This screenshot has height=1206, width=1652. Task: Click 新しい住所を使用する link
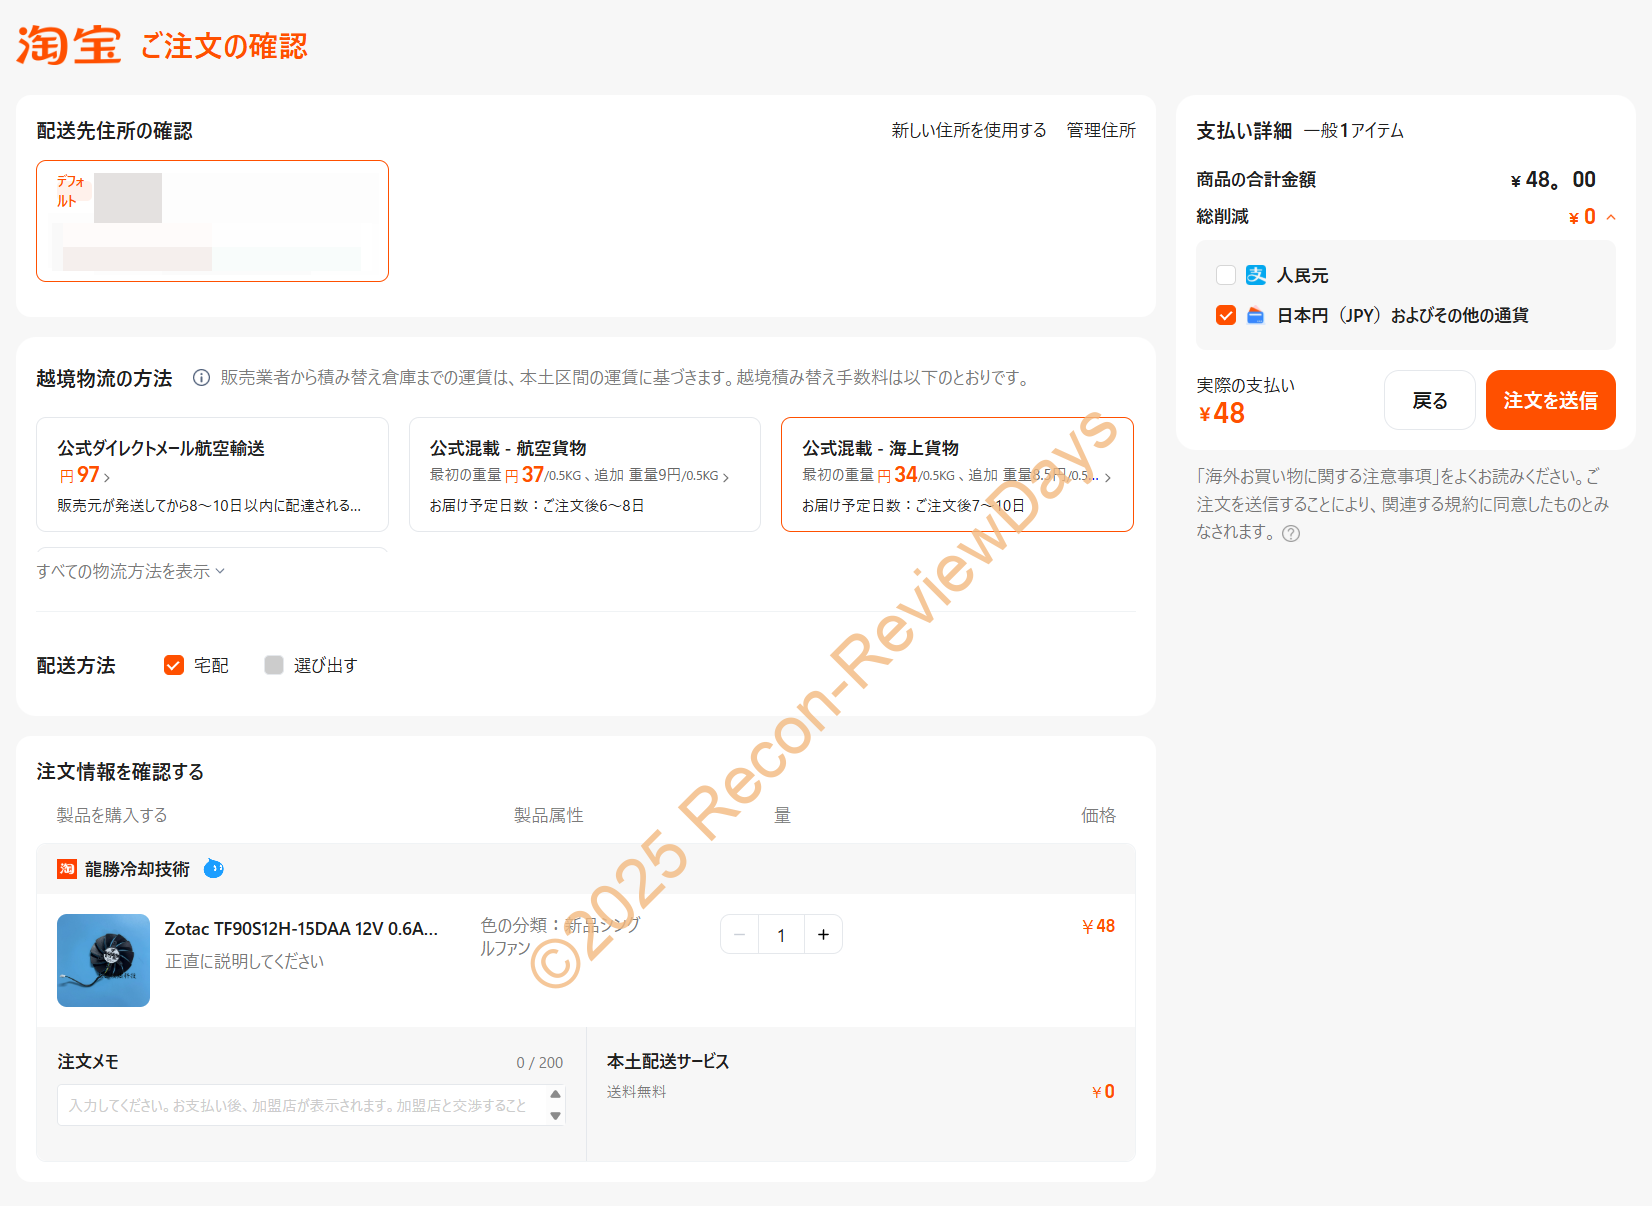[968, 130]
